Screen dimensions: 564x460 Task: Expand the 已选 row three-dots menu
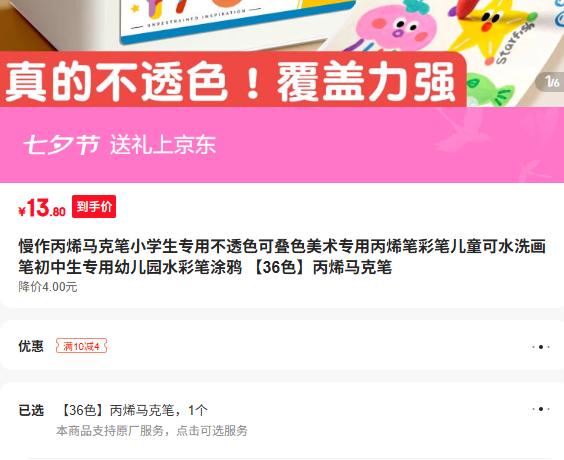coord(541,409)
